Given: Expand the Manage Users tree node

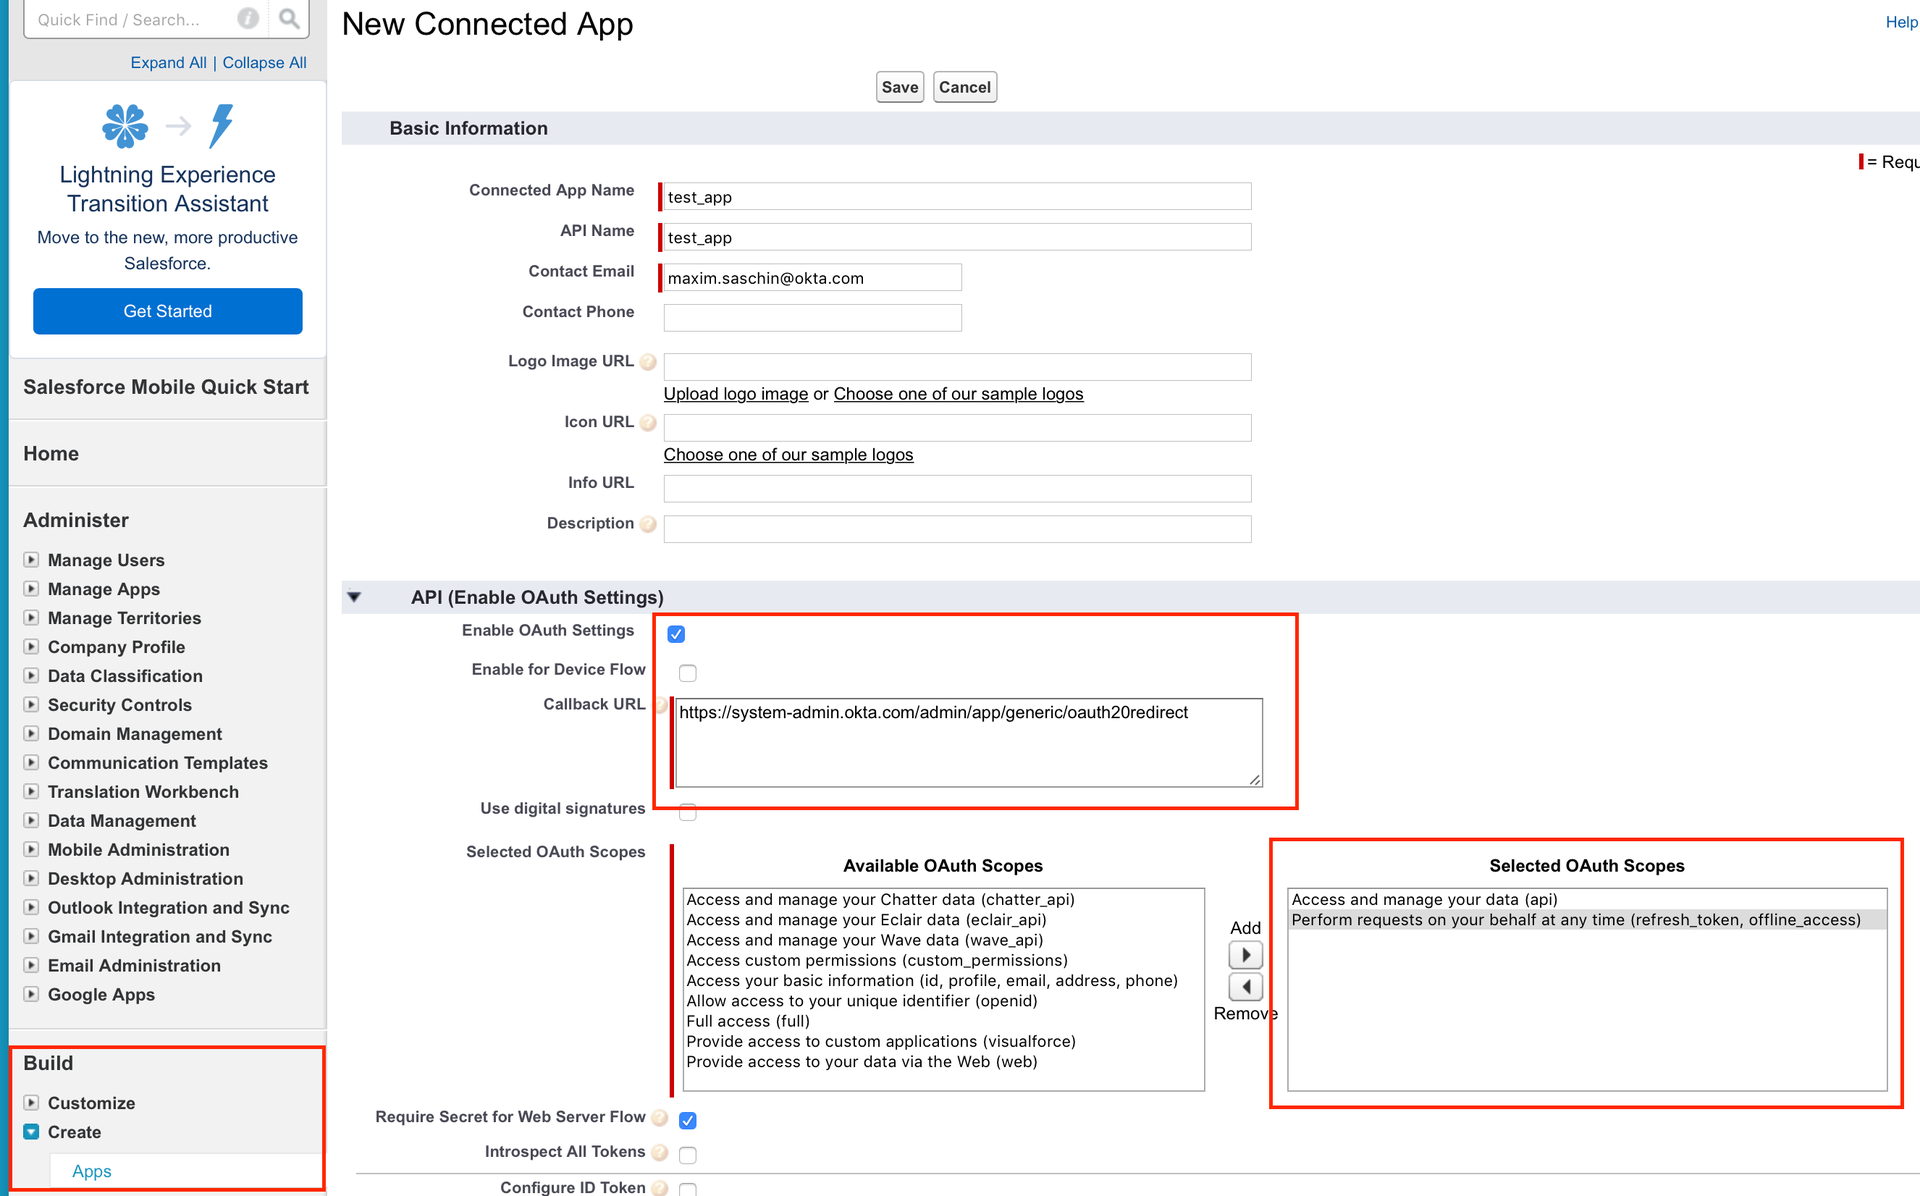Looking at the screenshot, I should pyautogui.click(x=32, y=560).
